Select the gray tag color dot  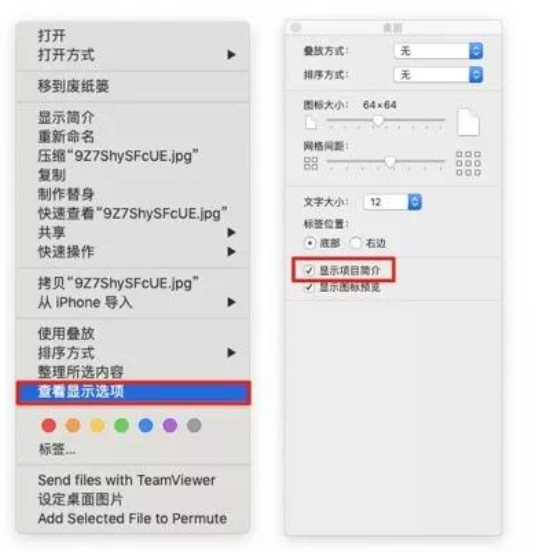pyautogui.click(x=194, y=425)
